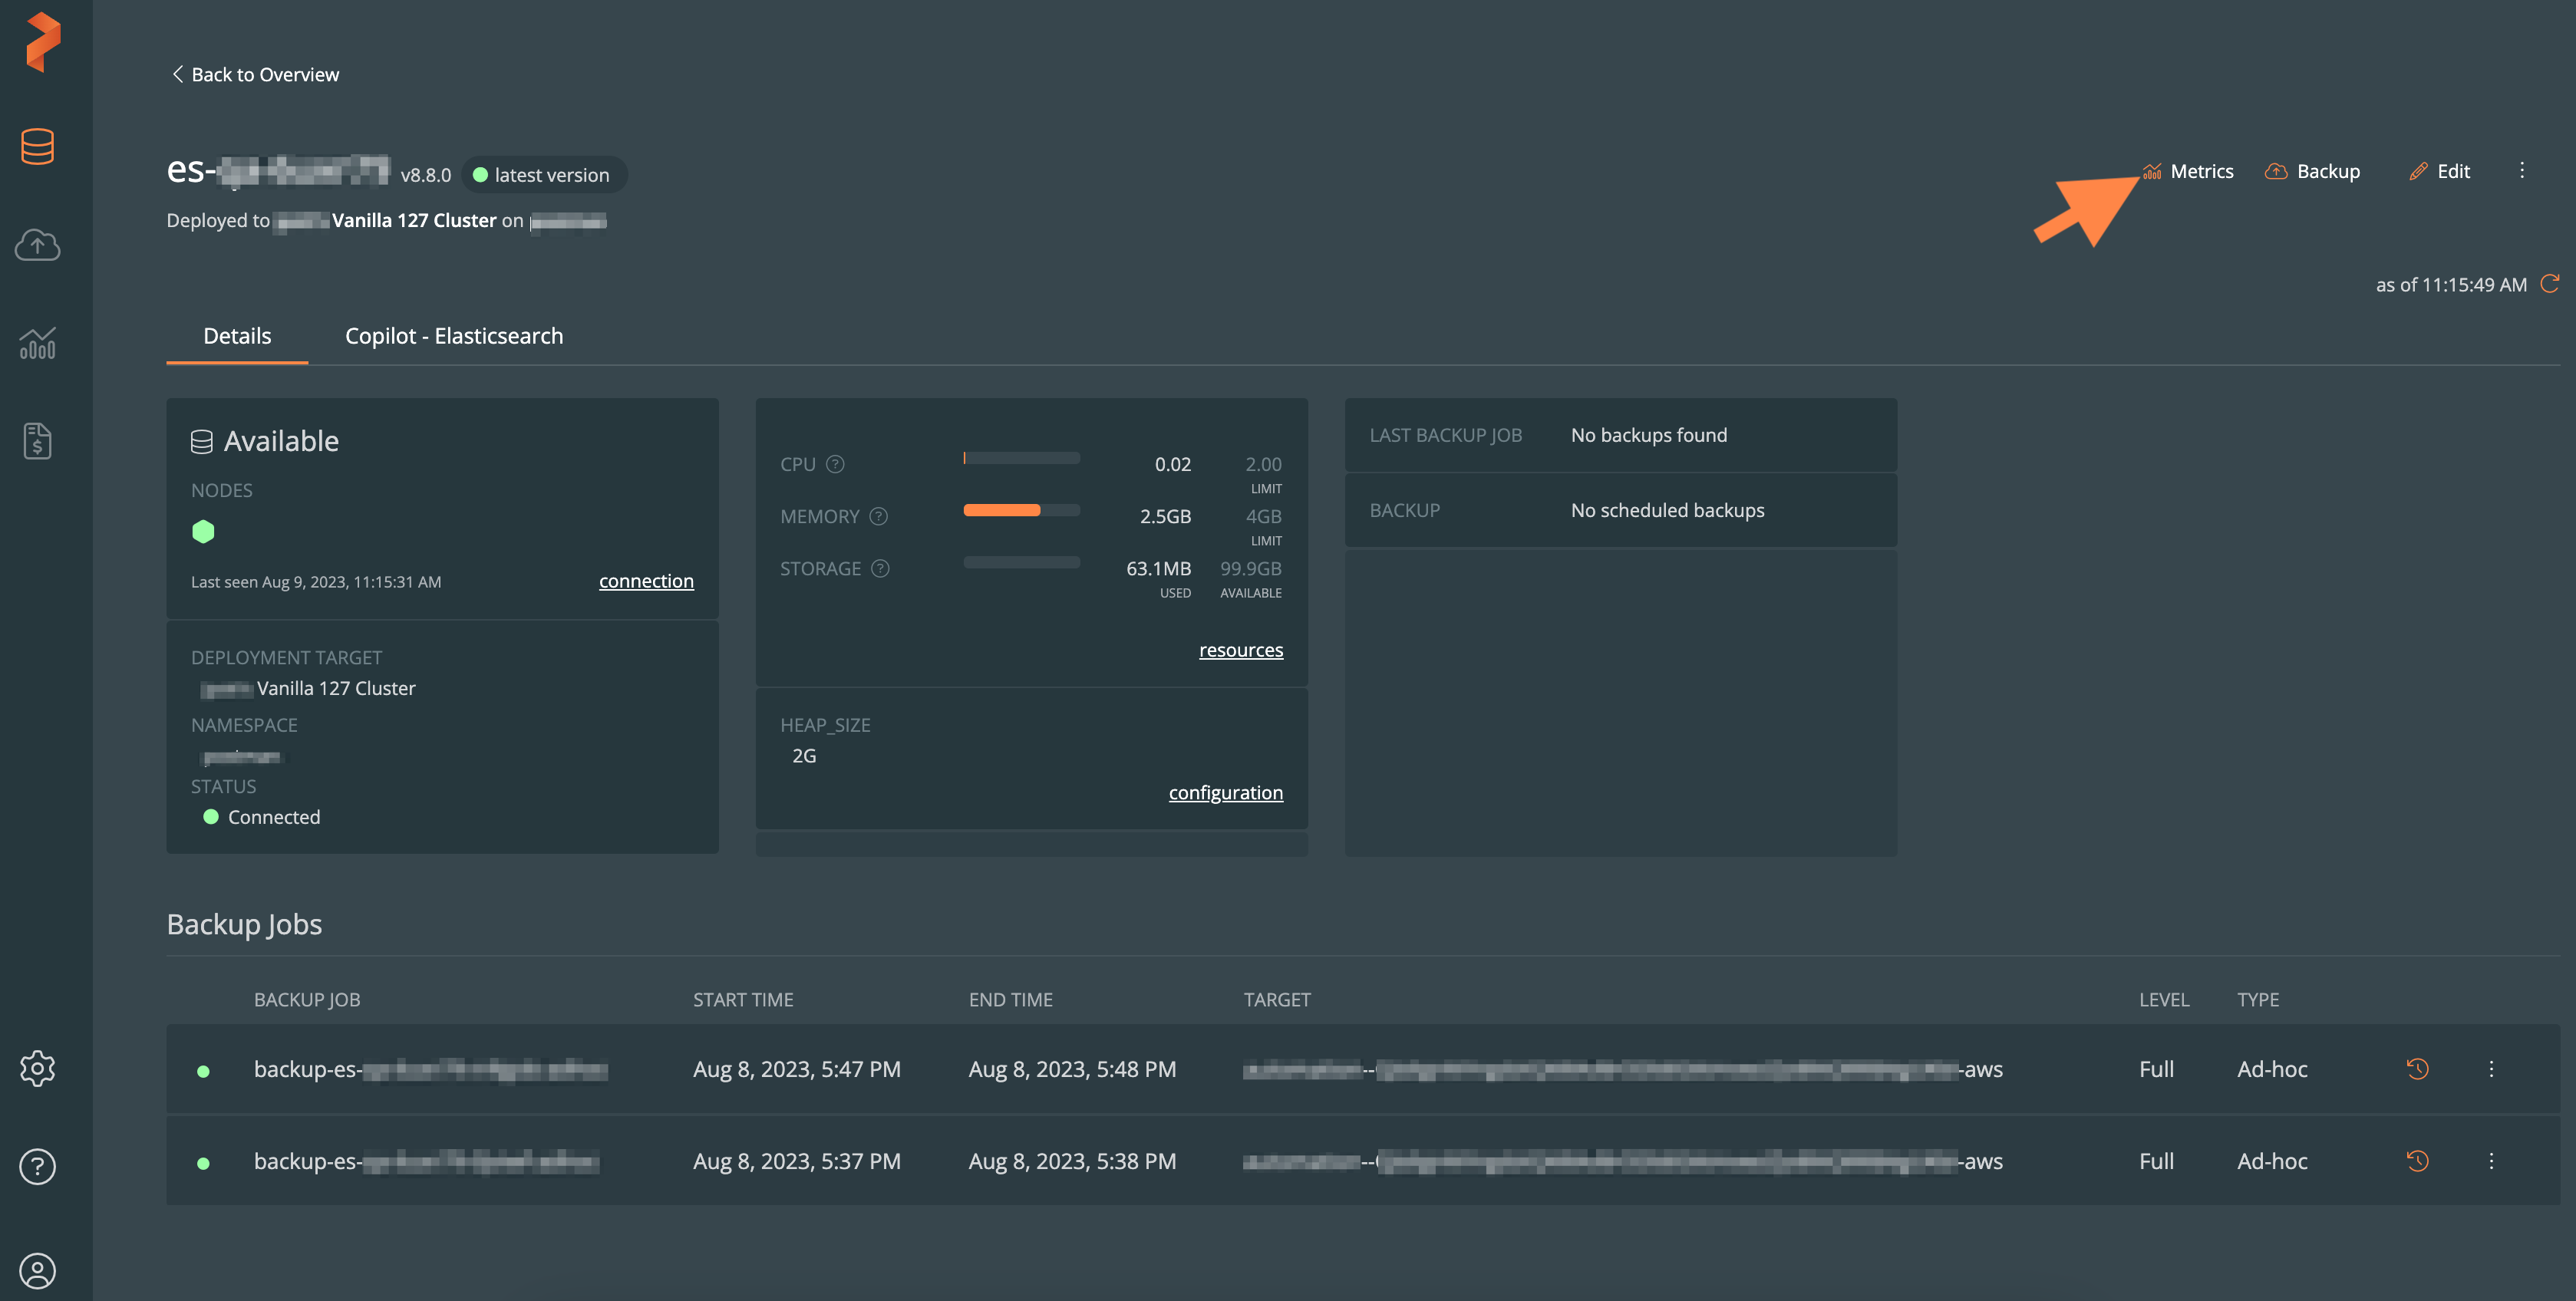Click the TARGET column header
Viewport: 2576px width, 1301px height.
1276,999
